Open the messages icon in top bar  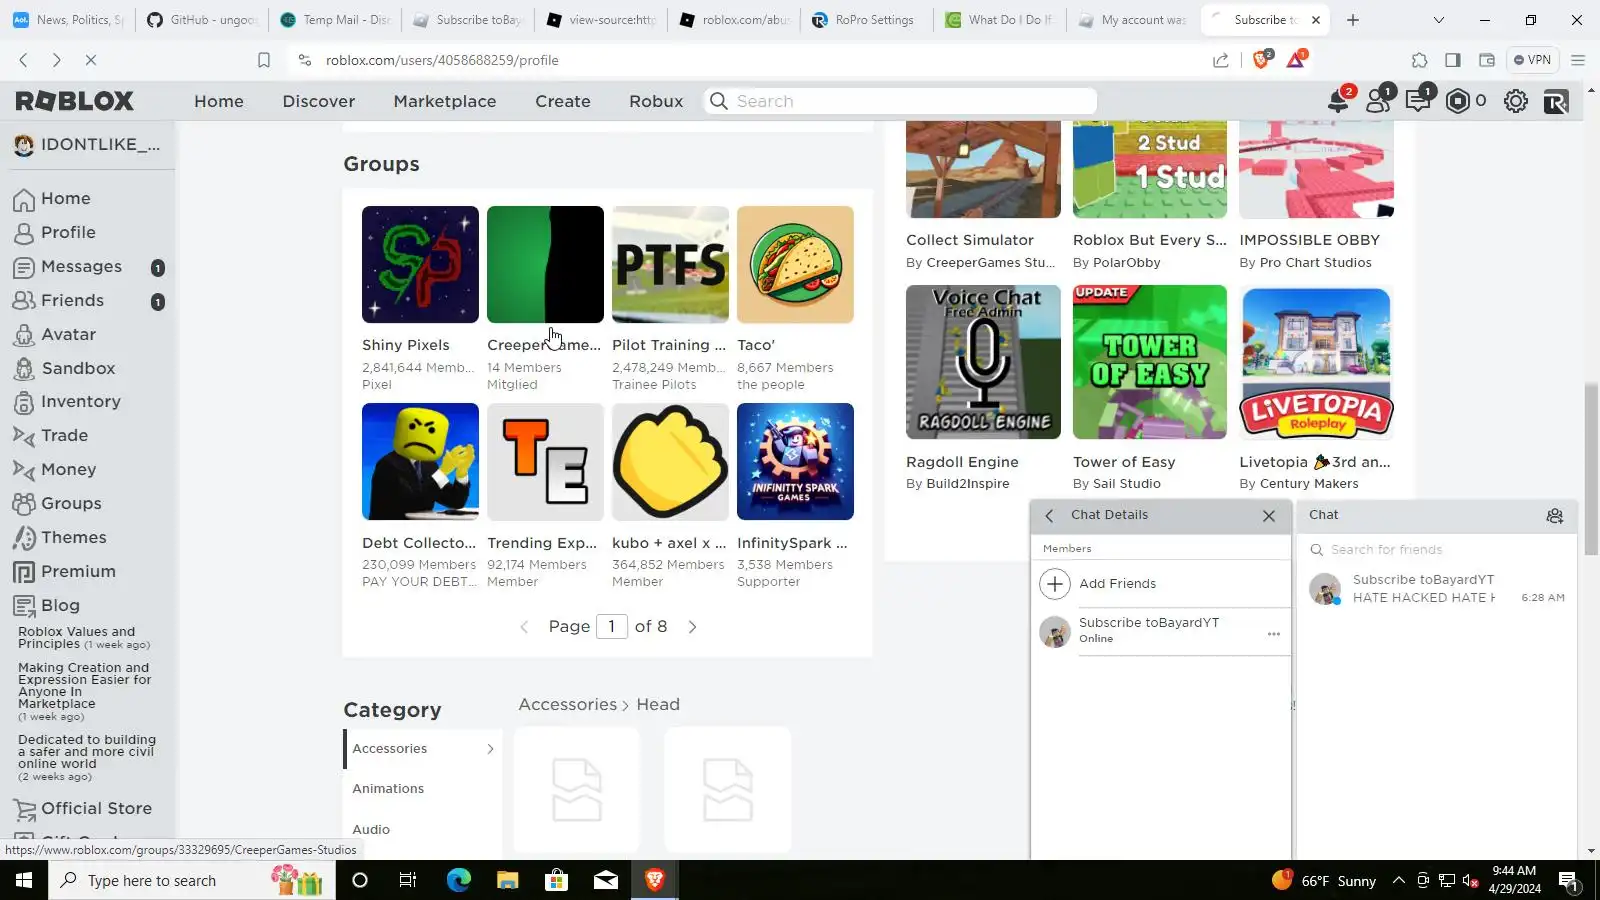[x=1418, y=101]
